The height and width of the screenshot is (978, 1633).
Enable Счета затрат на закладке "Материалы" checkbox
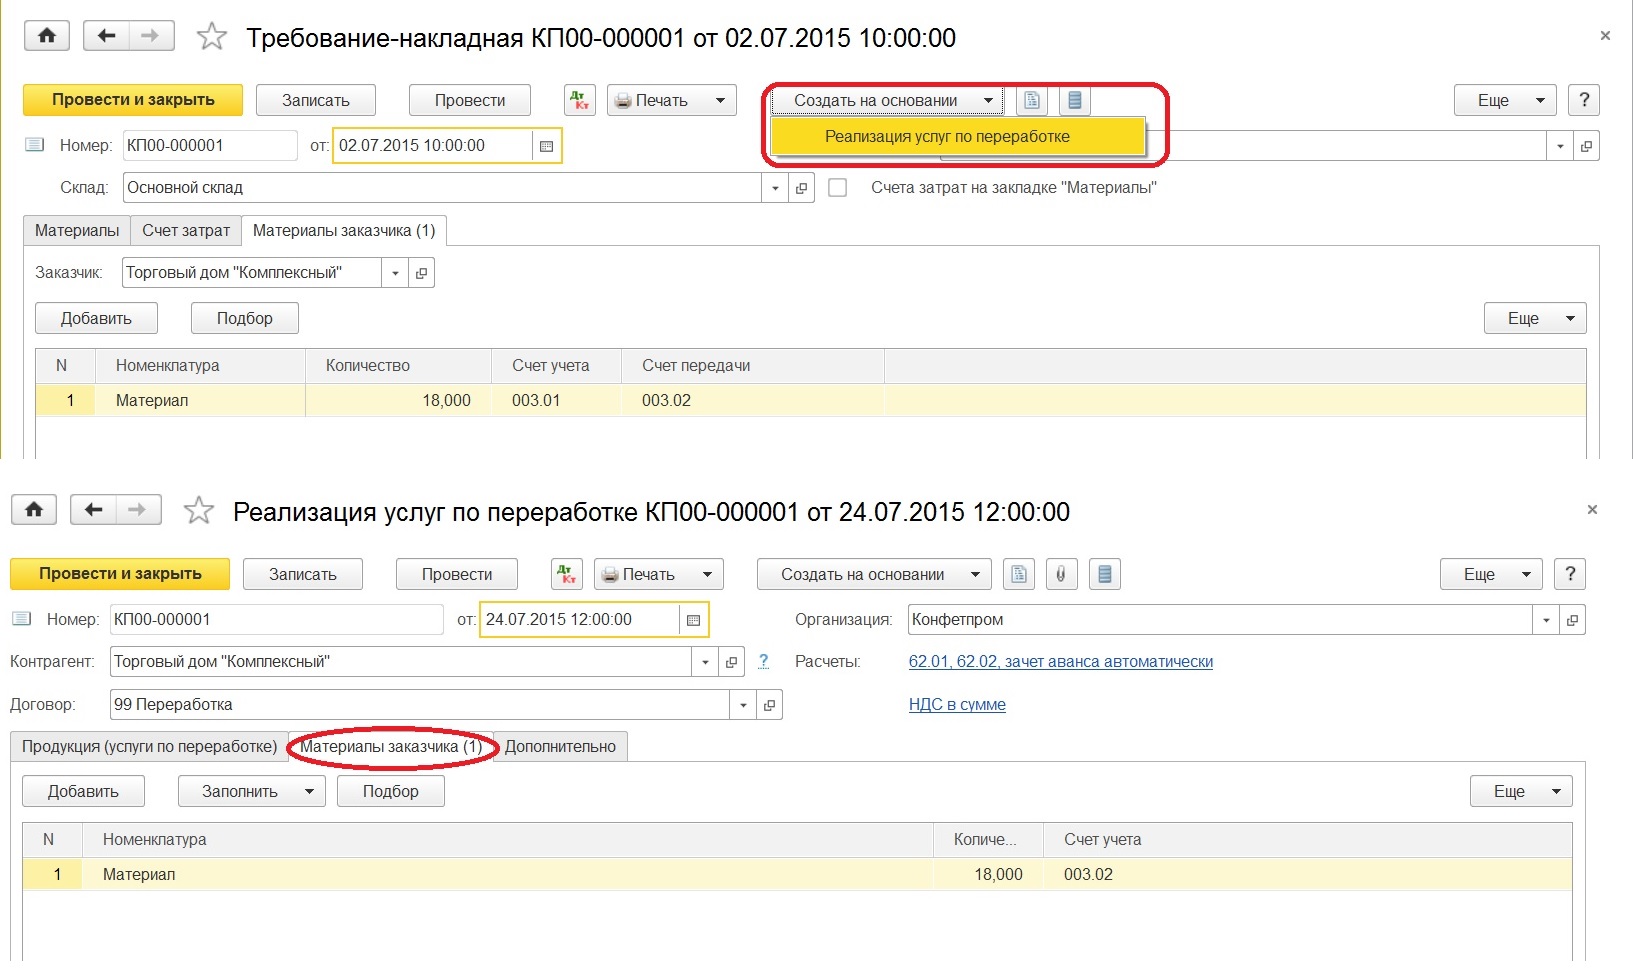pos(838,188)
